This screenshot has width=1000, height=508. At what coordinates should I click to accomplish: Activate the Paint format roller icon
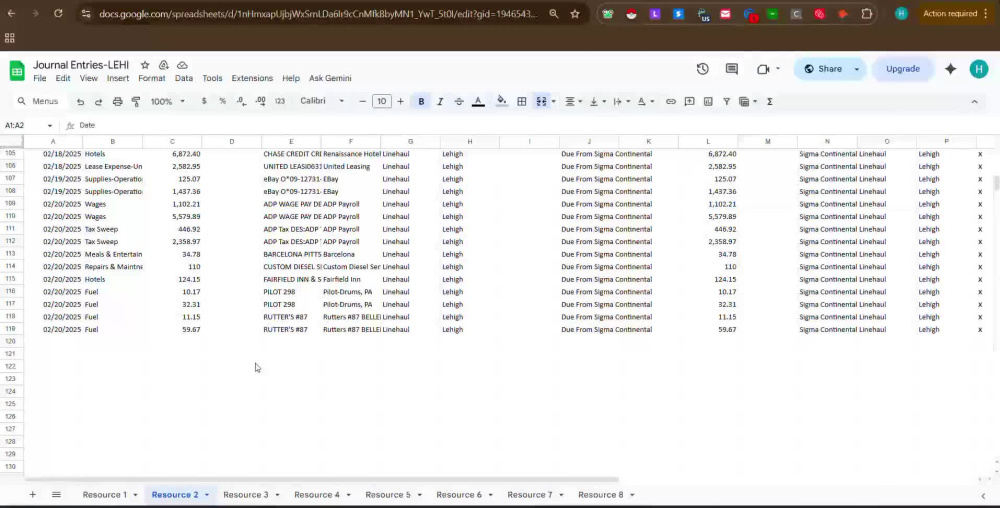coord(136,101)
